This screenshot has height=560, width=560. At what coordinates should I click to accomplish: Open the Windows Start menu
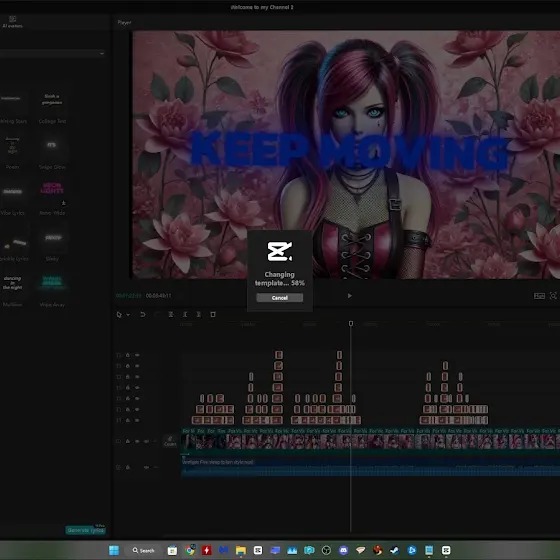click(114, 550)
